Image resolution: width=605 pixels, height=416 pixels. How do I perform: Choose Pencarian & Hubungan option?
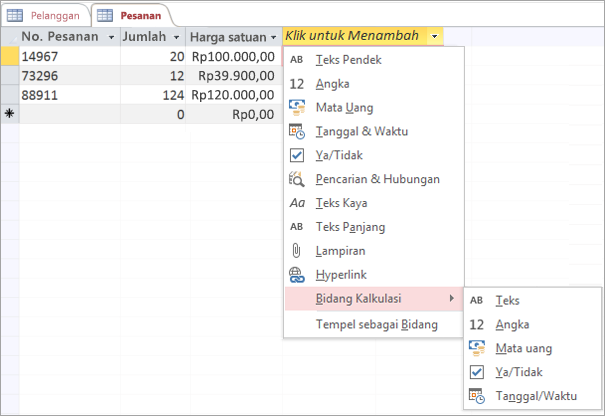[x=373, y=179]
